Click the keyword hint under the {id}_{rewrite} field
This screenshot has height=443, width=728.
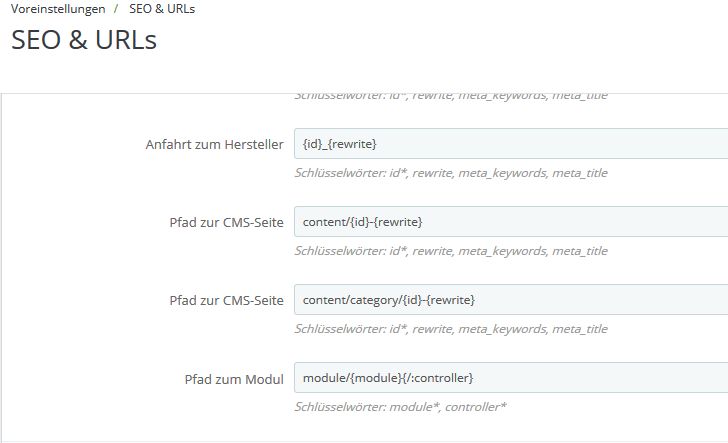[450, 173]
